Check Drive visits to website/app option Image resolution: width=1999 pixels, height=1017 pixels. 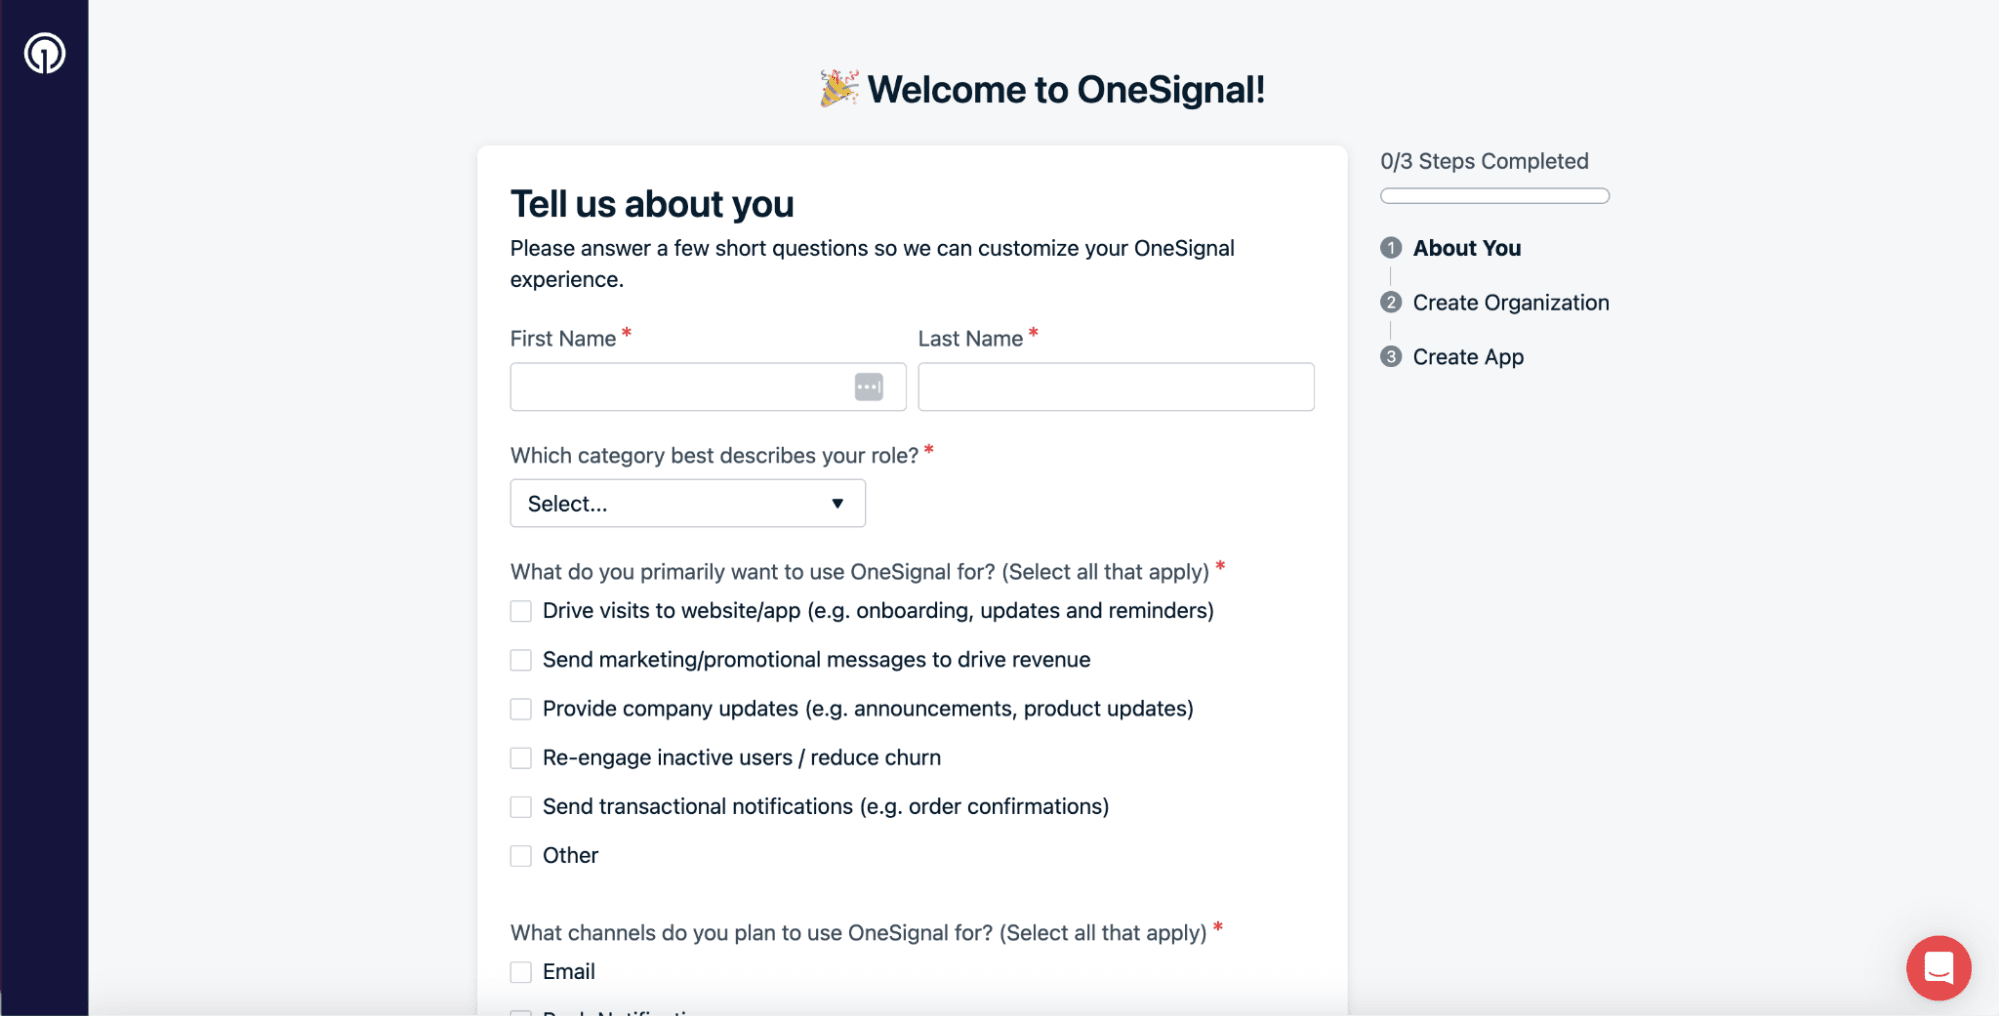point(521,611)
